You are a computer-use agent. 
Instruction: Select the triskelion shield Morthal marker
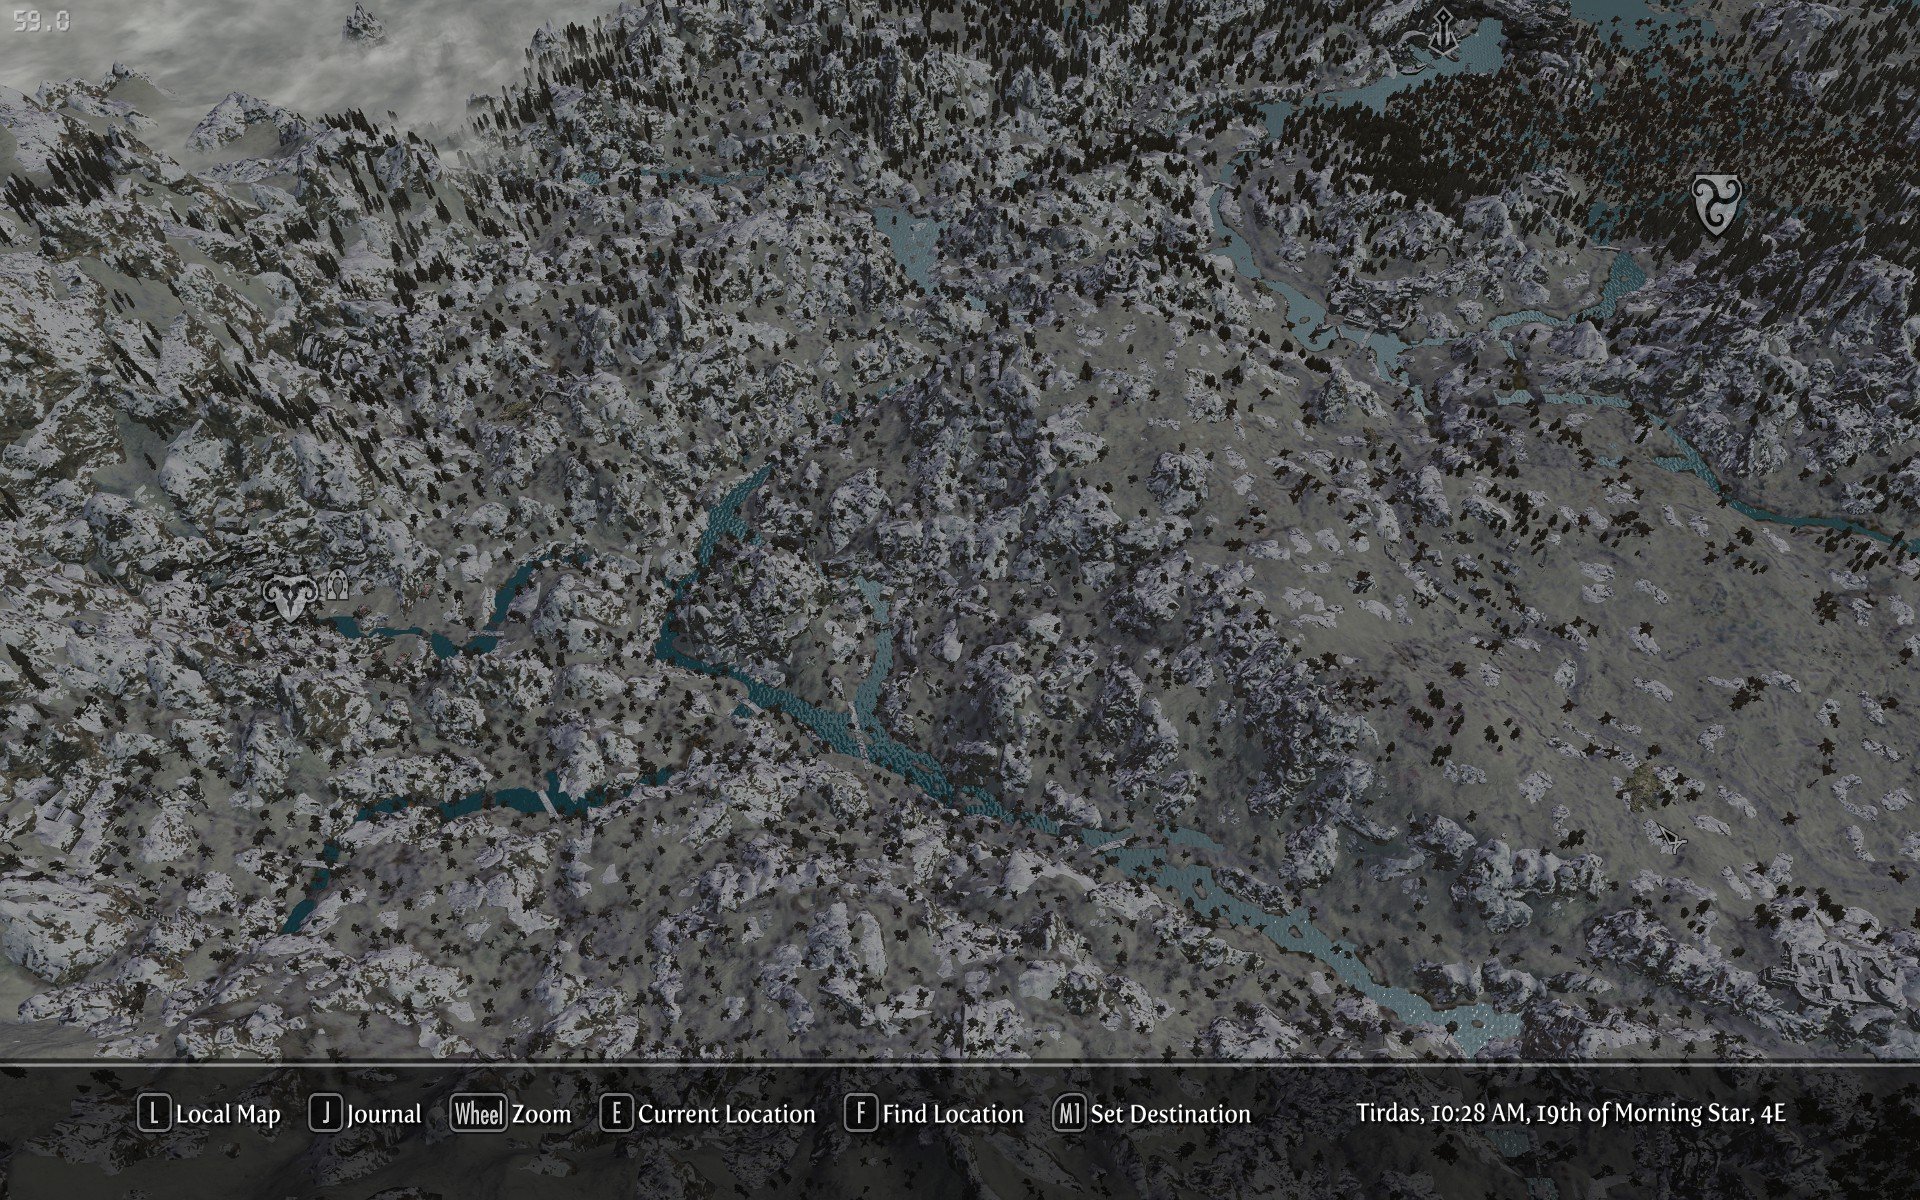[1717, 201]
